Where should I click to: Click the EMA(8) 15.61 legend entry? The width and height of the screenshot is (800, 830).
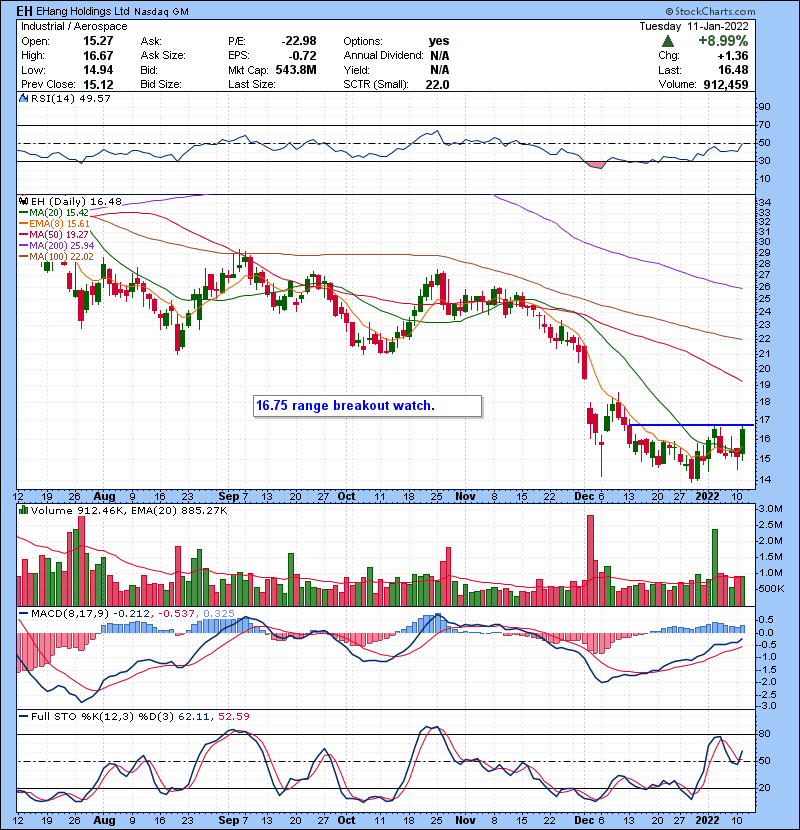tap(55, 224)
